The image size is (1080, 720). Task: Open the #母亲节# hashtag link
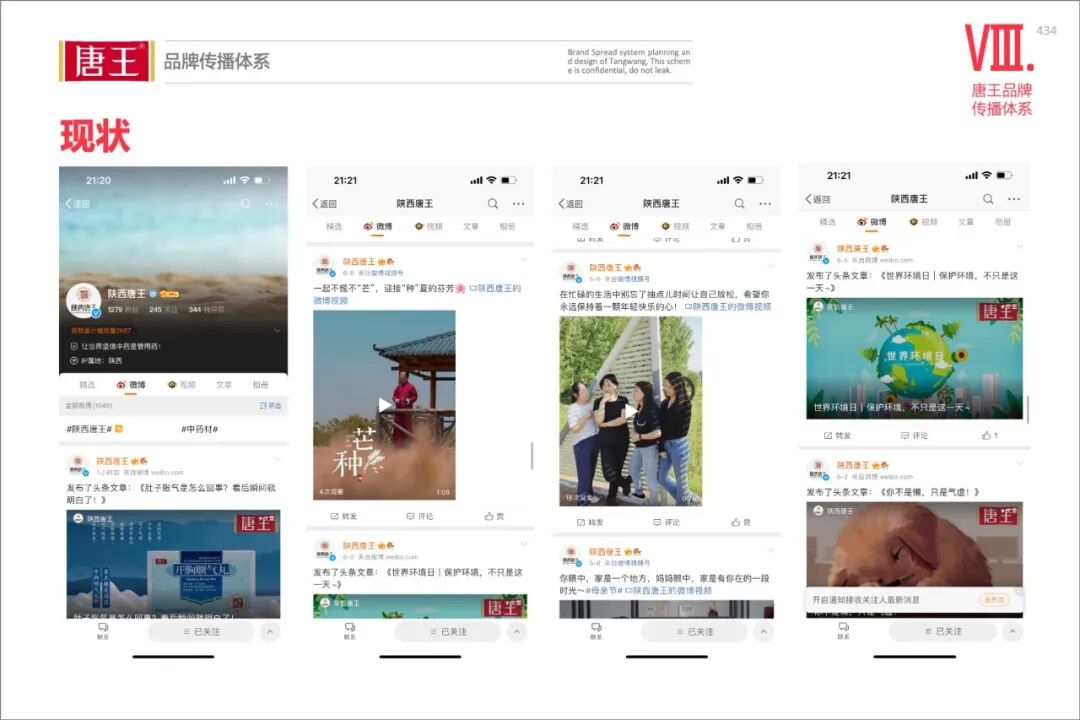(x=604, y=590)
